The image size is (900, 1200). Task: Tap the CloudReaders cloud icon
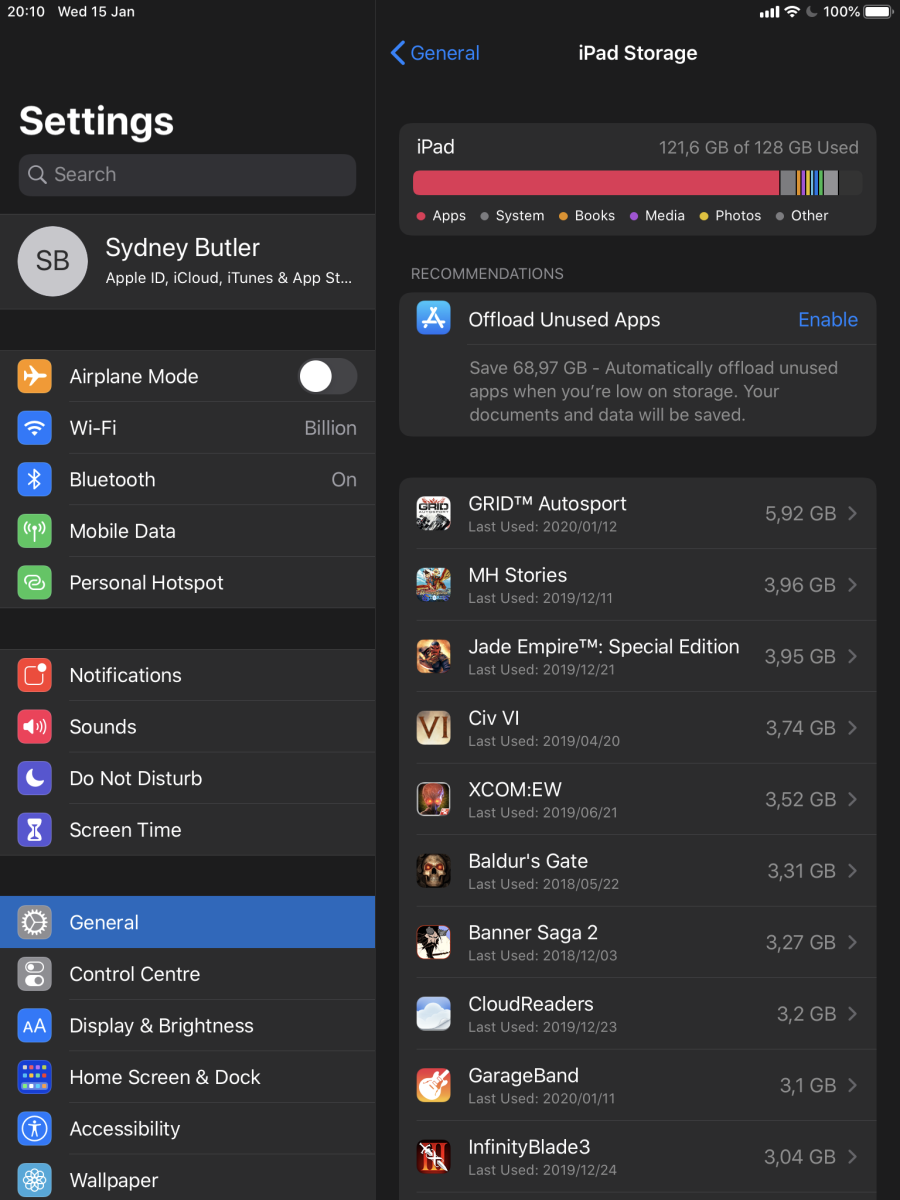[x=434, y=1014]
